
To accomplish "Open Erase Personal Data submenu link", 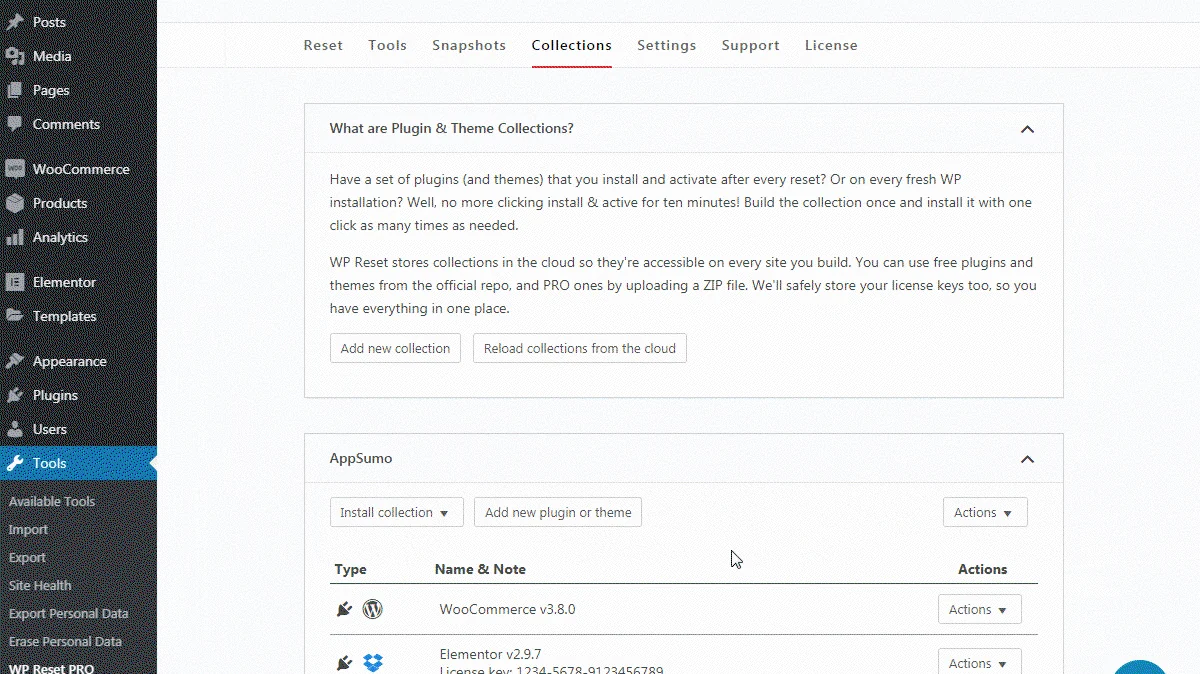I will [65, 641].
